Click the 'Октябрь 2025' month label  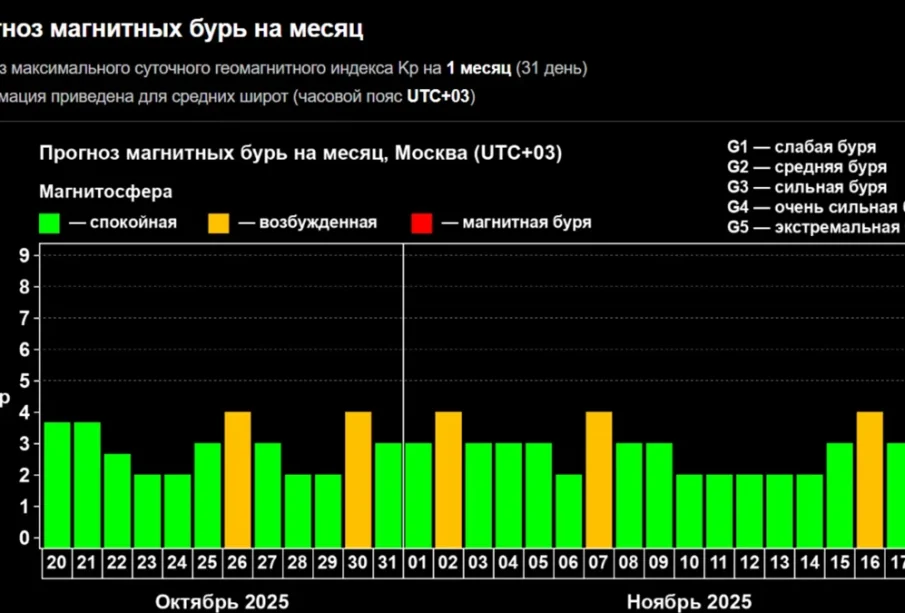[222, 601]
